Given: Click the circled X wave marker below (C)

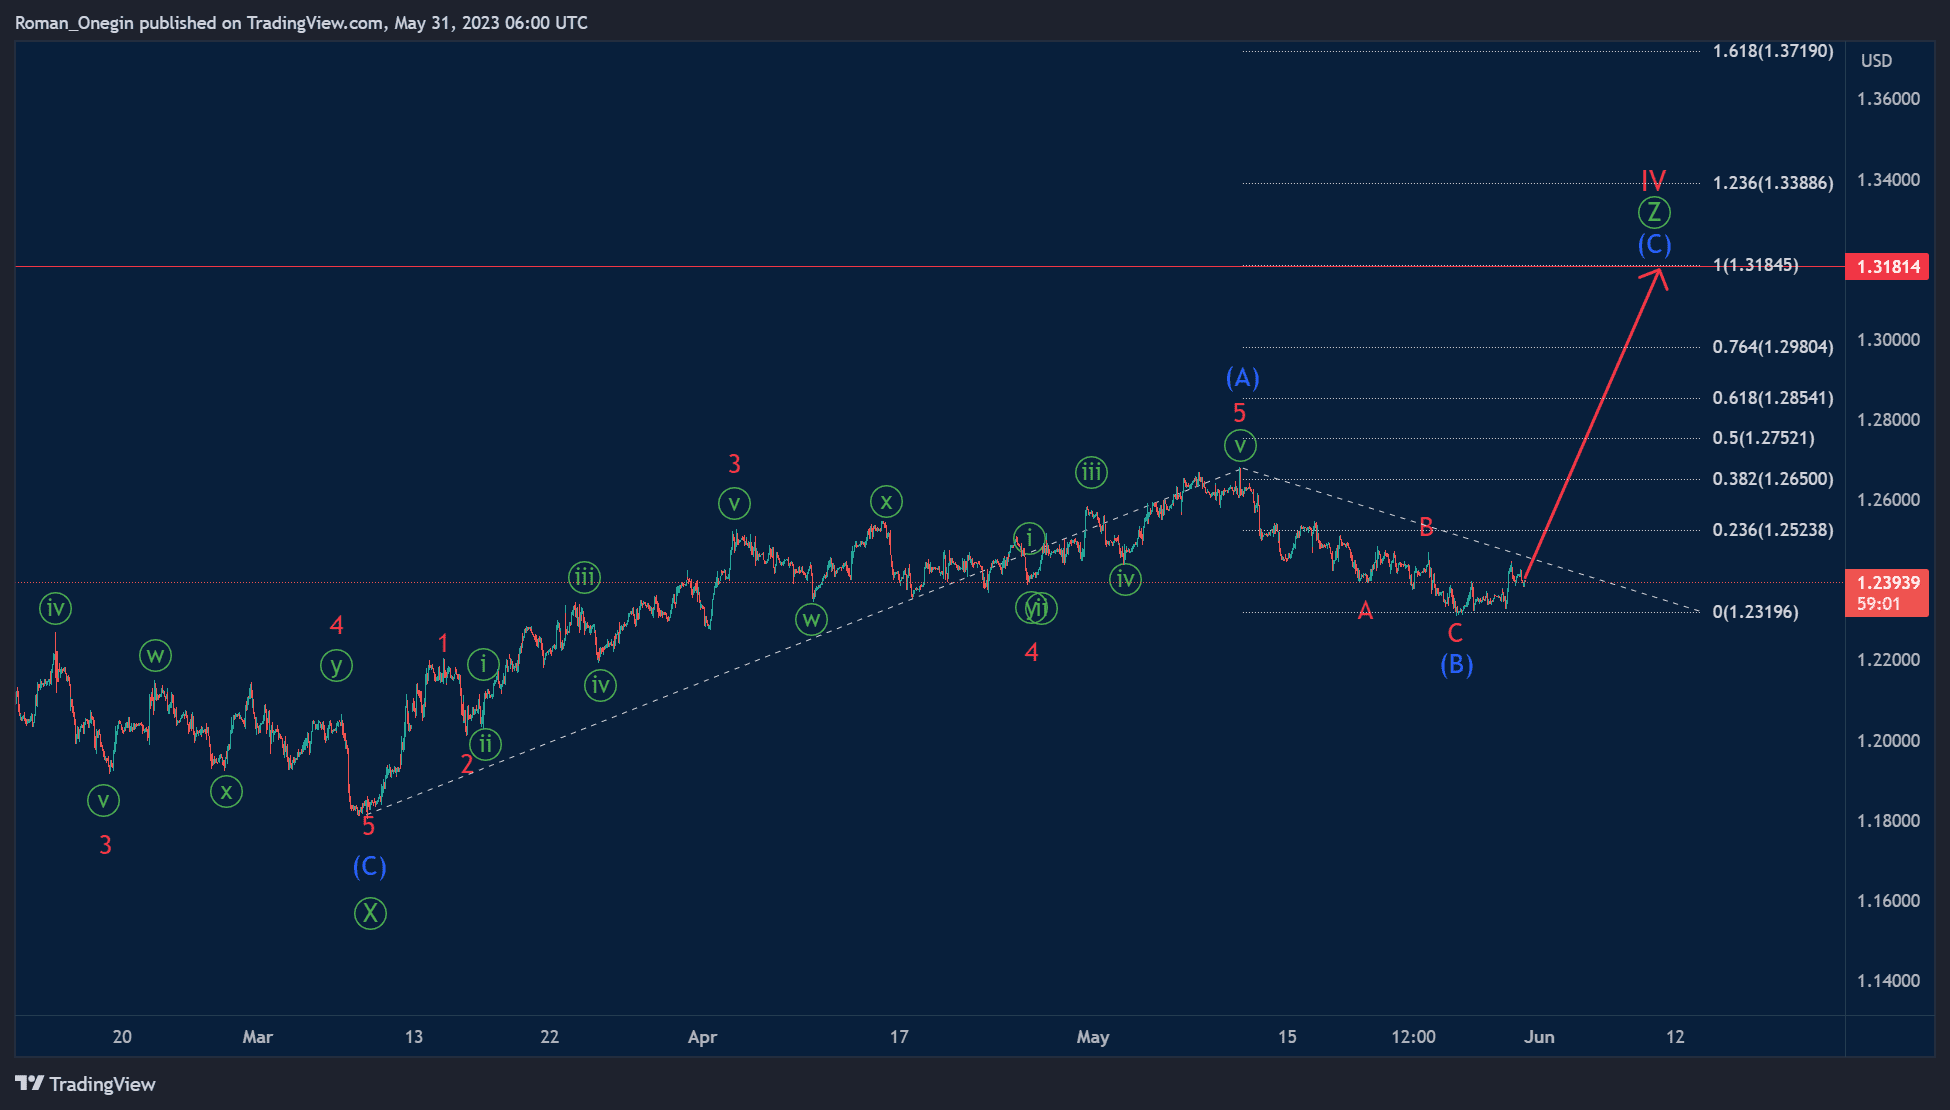Looking at the screenshot, I should [370, 912].
